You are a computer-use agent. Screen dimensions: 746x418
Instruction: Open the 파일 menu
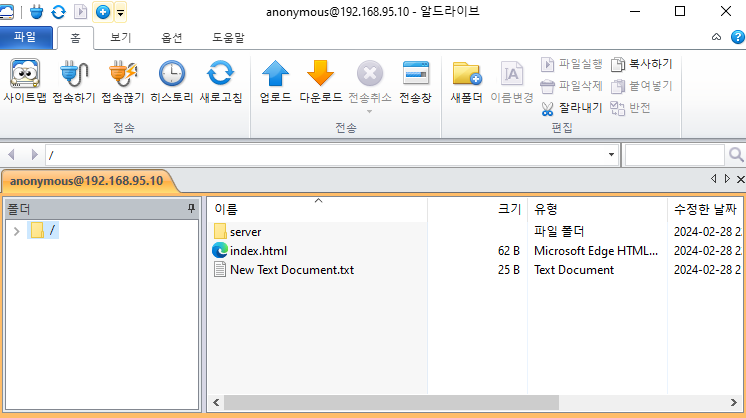26,38
